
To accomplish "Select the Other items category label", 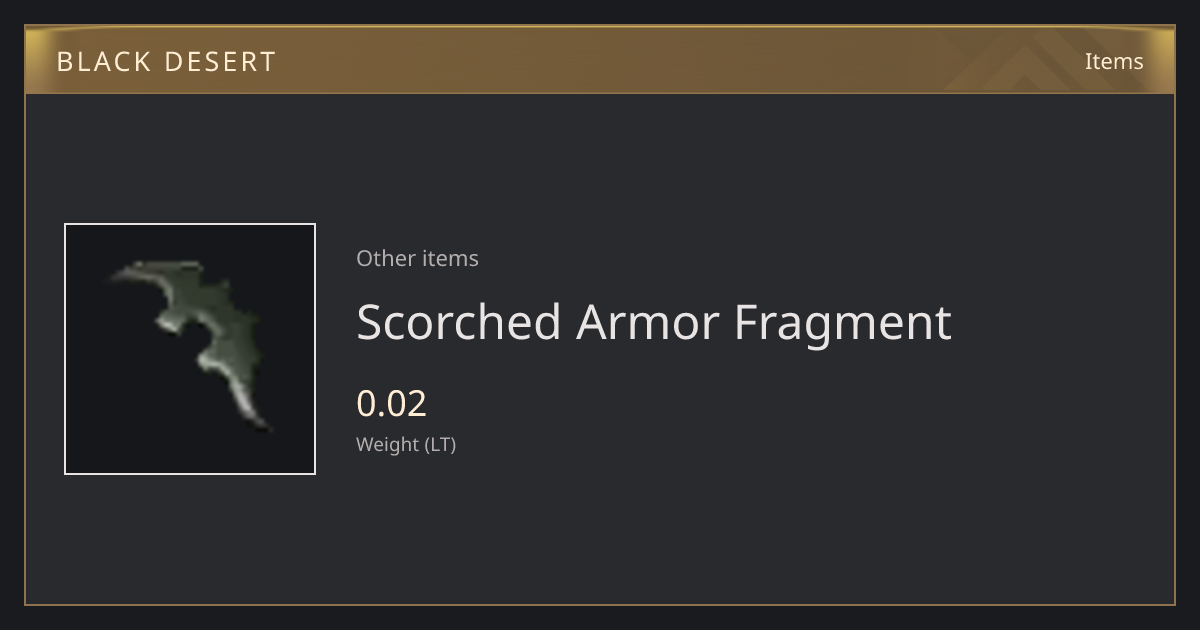I will click(417, 258).
